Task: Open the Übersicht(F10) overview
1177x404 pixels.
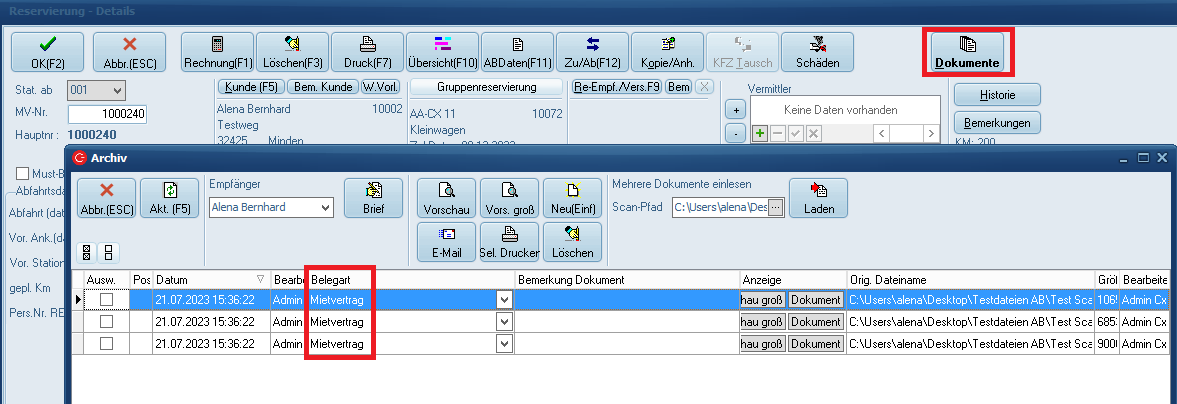Action: (x=442, y=52)
